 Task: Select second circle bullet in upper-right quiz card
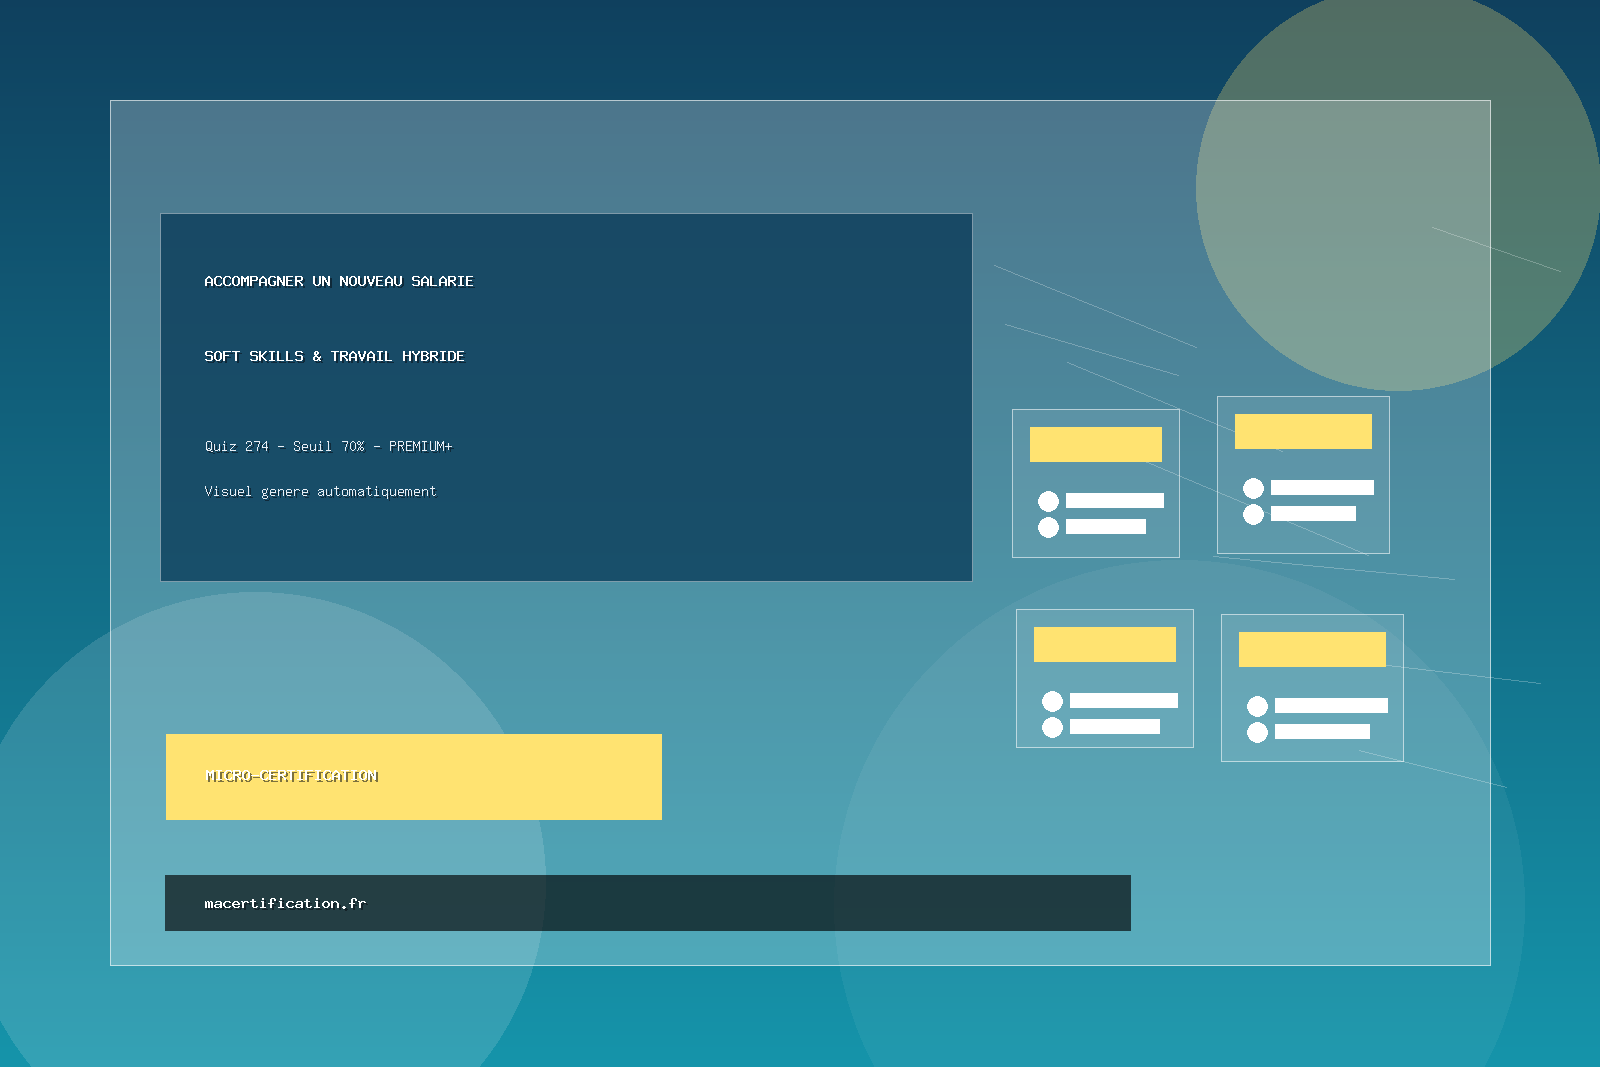pyautogui.click(x=1253, y=514)
